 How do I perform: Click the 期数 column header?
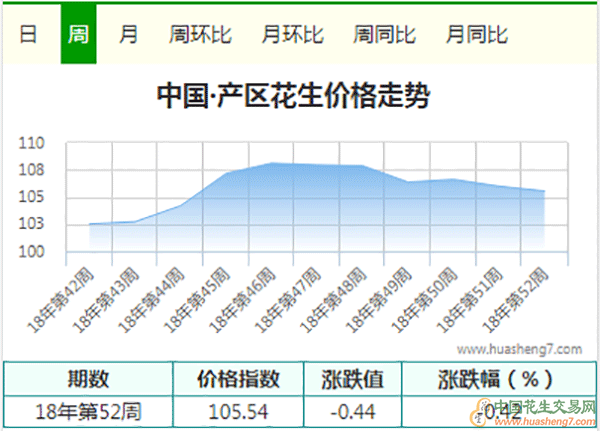(x=88, y=379)
